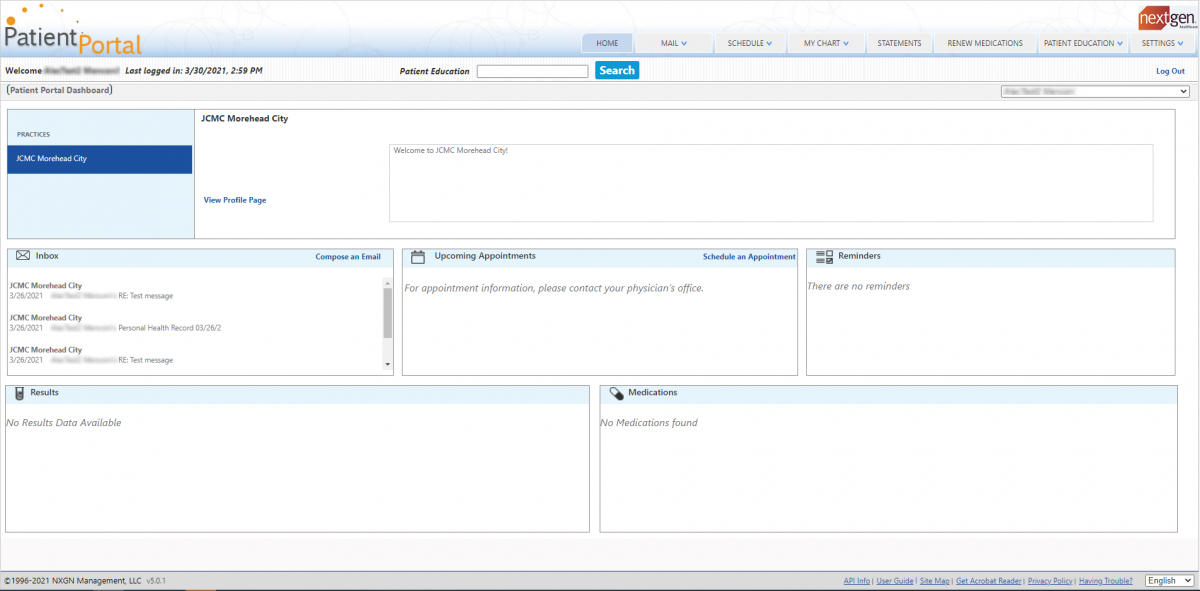Click the There are no reminders text
This screenshot has height=591, width=1200.
pyautogui.click(x=859, y=287)
